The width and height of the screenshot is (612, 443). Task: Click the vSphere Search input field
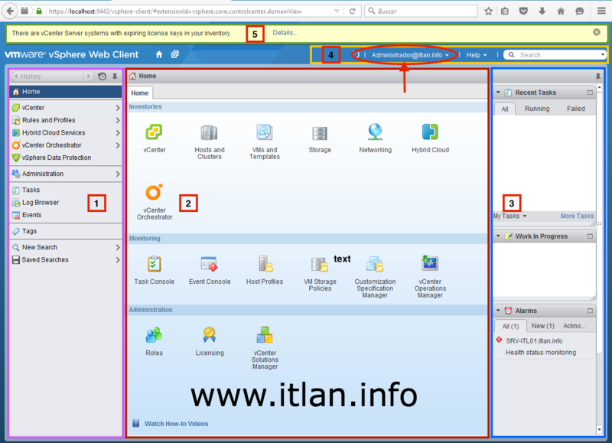555,55
